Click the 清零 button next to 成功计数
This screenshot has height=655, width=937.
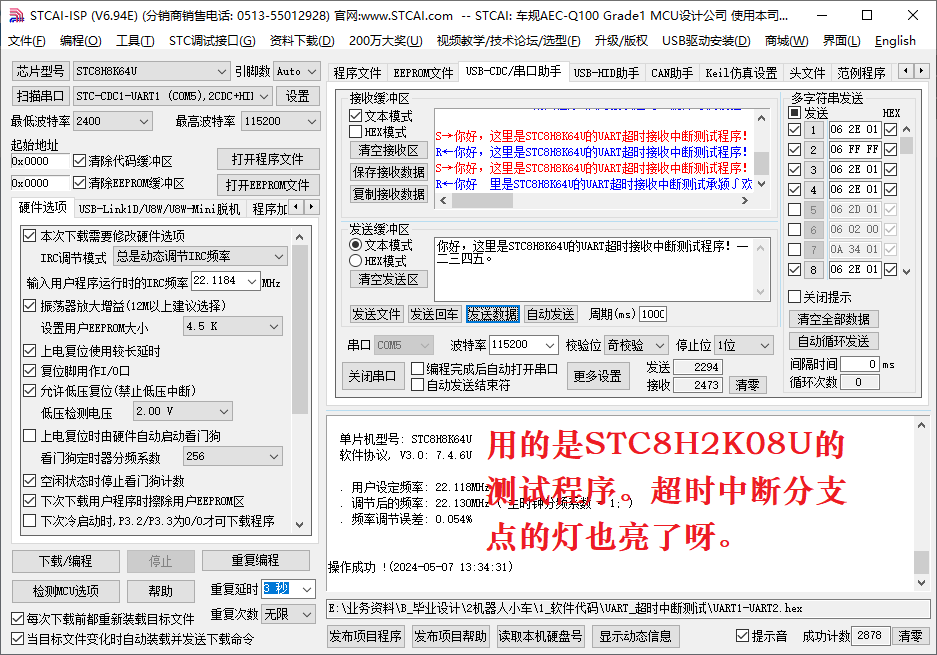point(910,636)
